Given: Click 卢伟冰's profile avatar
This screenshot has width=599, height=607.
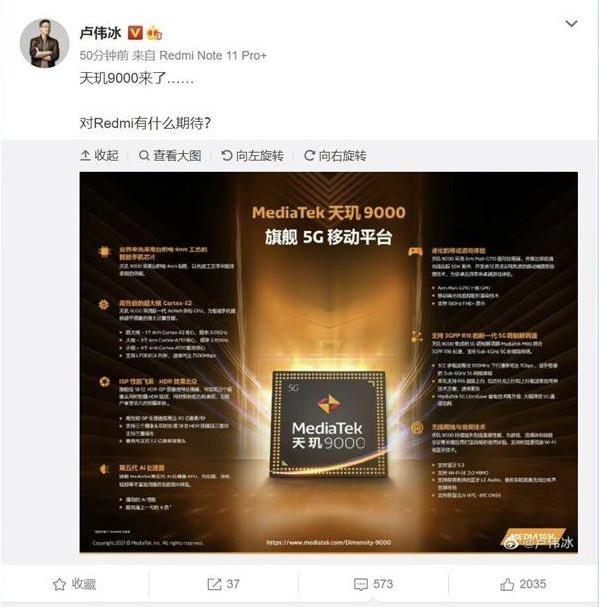Looking at the screenshot, I should tap(45, 43).
